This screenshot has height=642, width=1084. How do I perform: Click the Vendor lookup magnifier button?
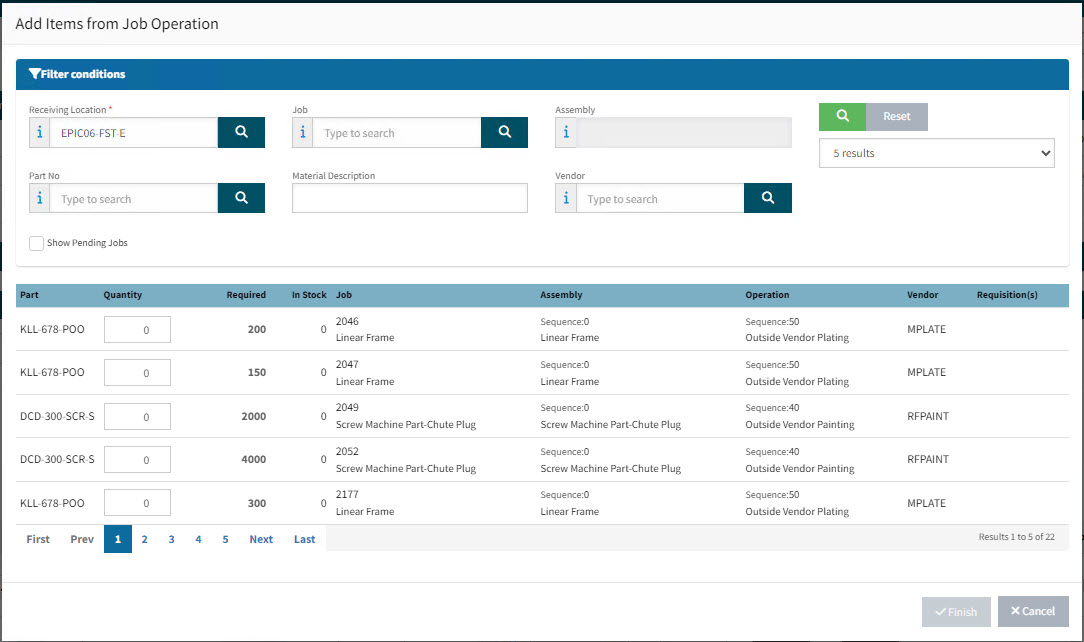[x=767, y=199]
